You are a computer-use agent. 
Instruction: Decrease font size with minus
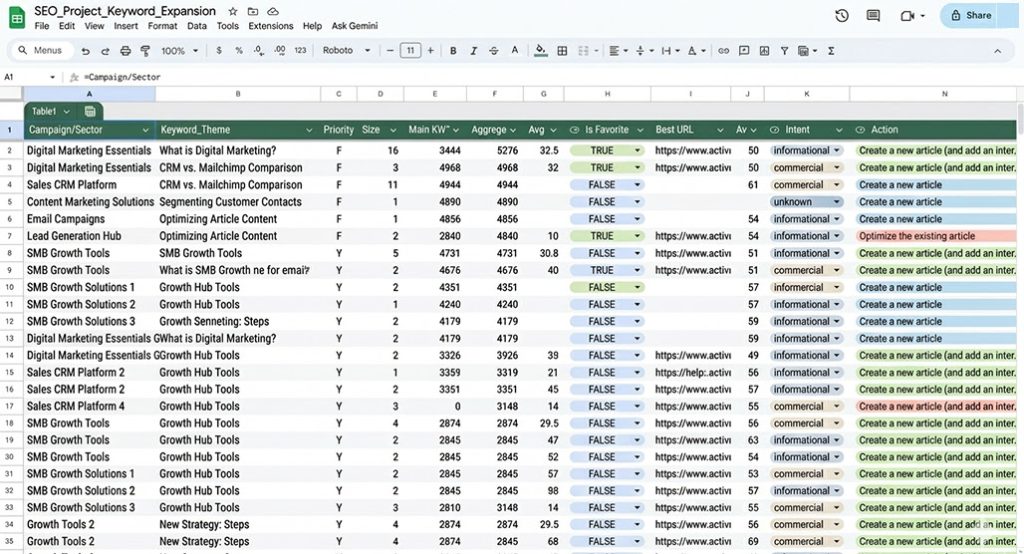390,50
